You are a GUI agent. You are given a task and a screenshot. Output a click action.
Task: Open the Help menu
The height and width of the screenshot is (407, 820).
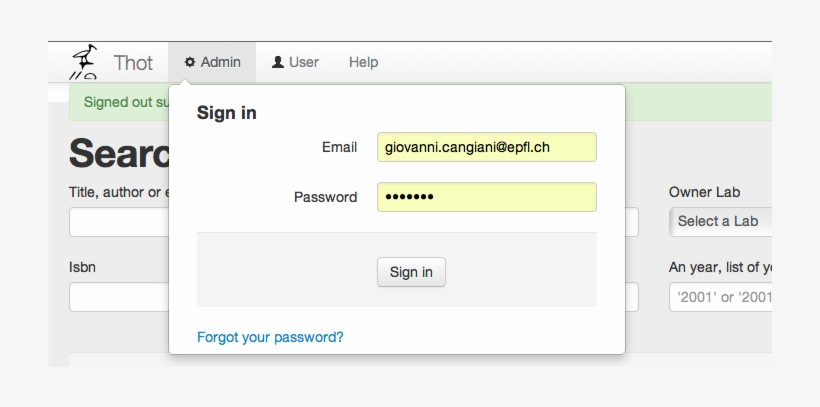click(x=363, y=62)
